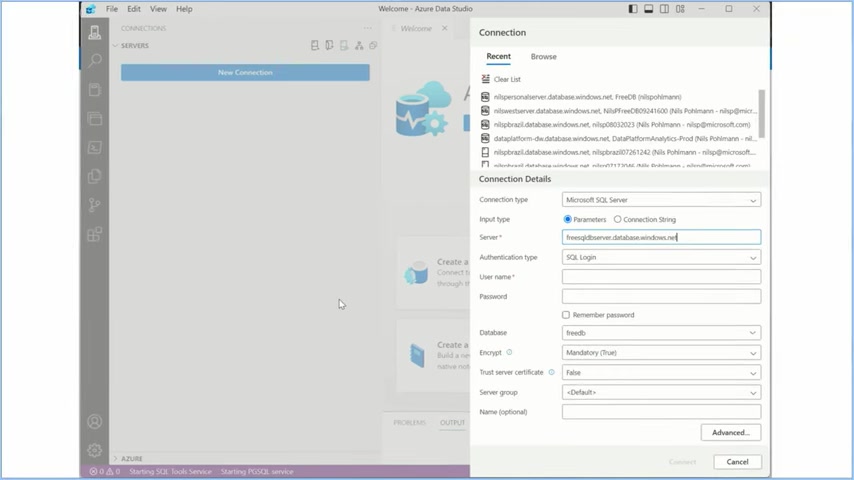Viewport: 854px width, 480px height.
Task: Open the Accounts icon in activity bar
Action: pos(95,422)
